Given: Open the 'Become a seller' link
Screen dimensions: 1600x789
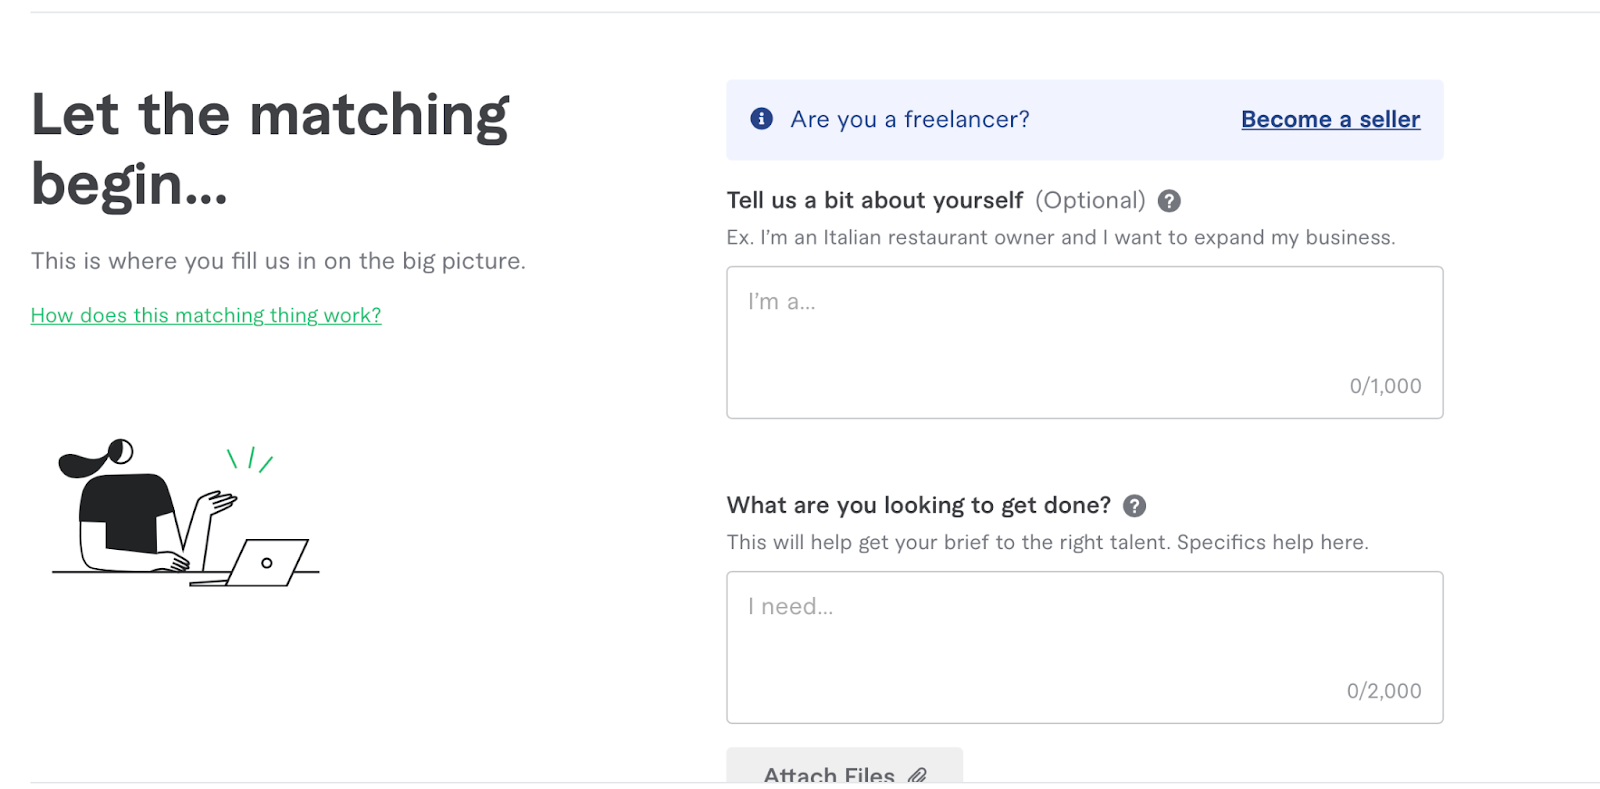Looking at the screenshot, I should [1330, 119].
